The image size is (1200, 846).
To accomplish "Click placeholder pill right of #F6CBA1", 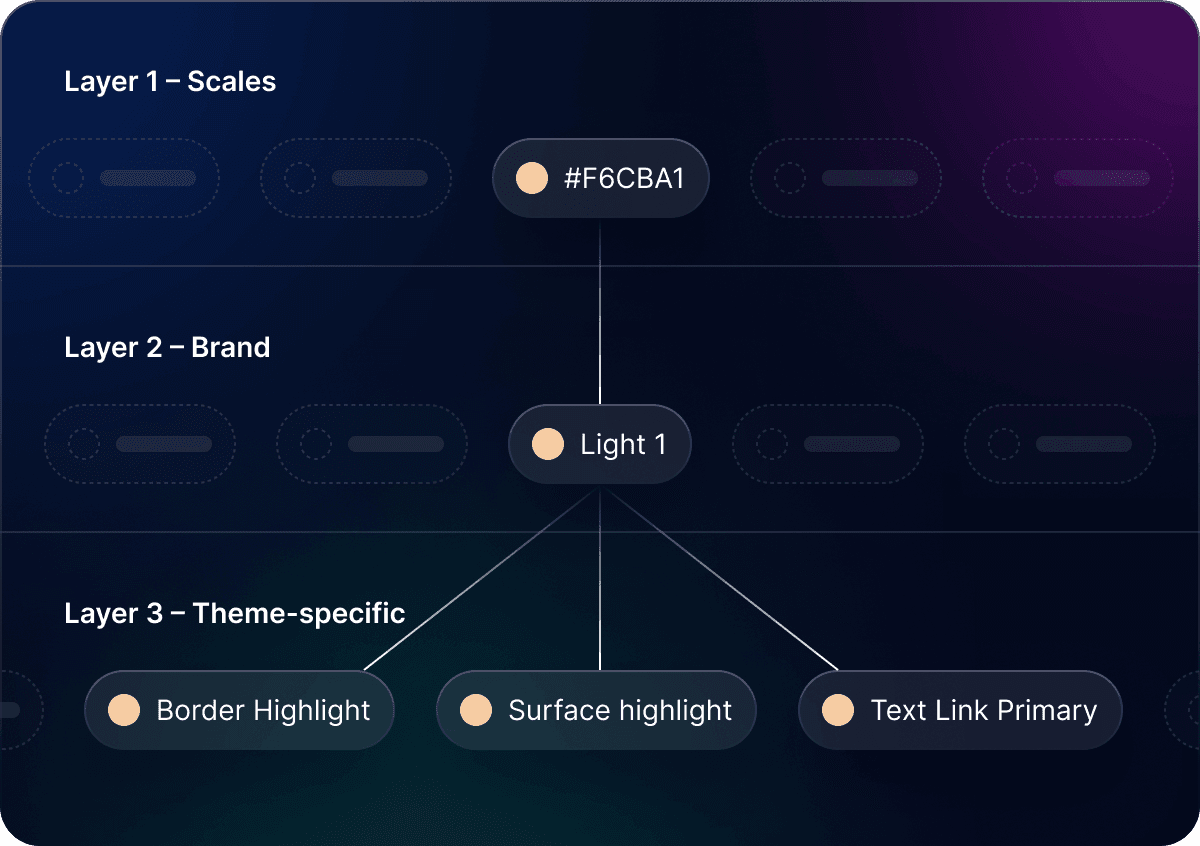I will point(846,179).
